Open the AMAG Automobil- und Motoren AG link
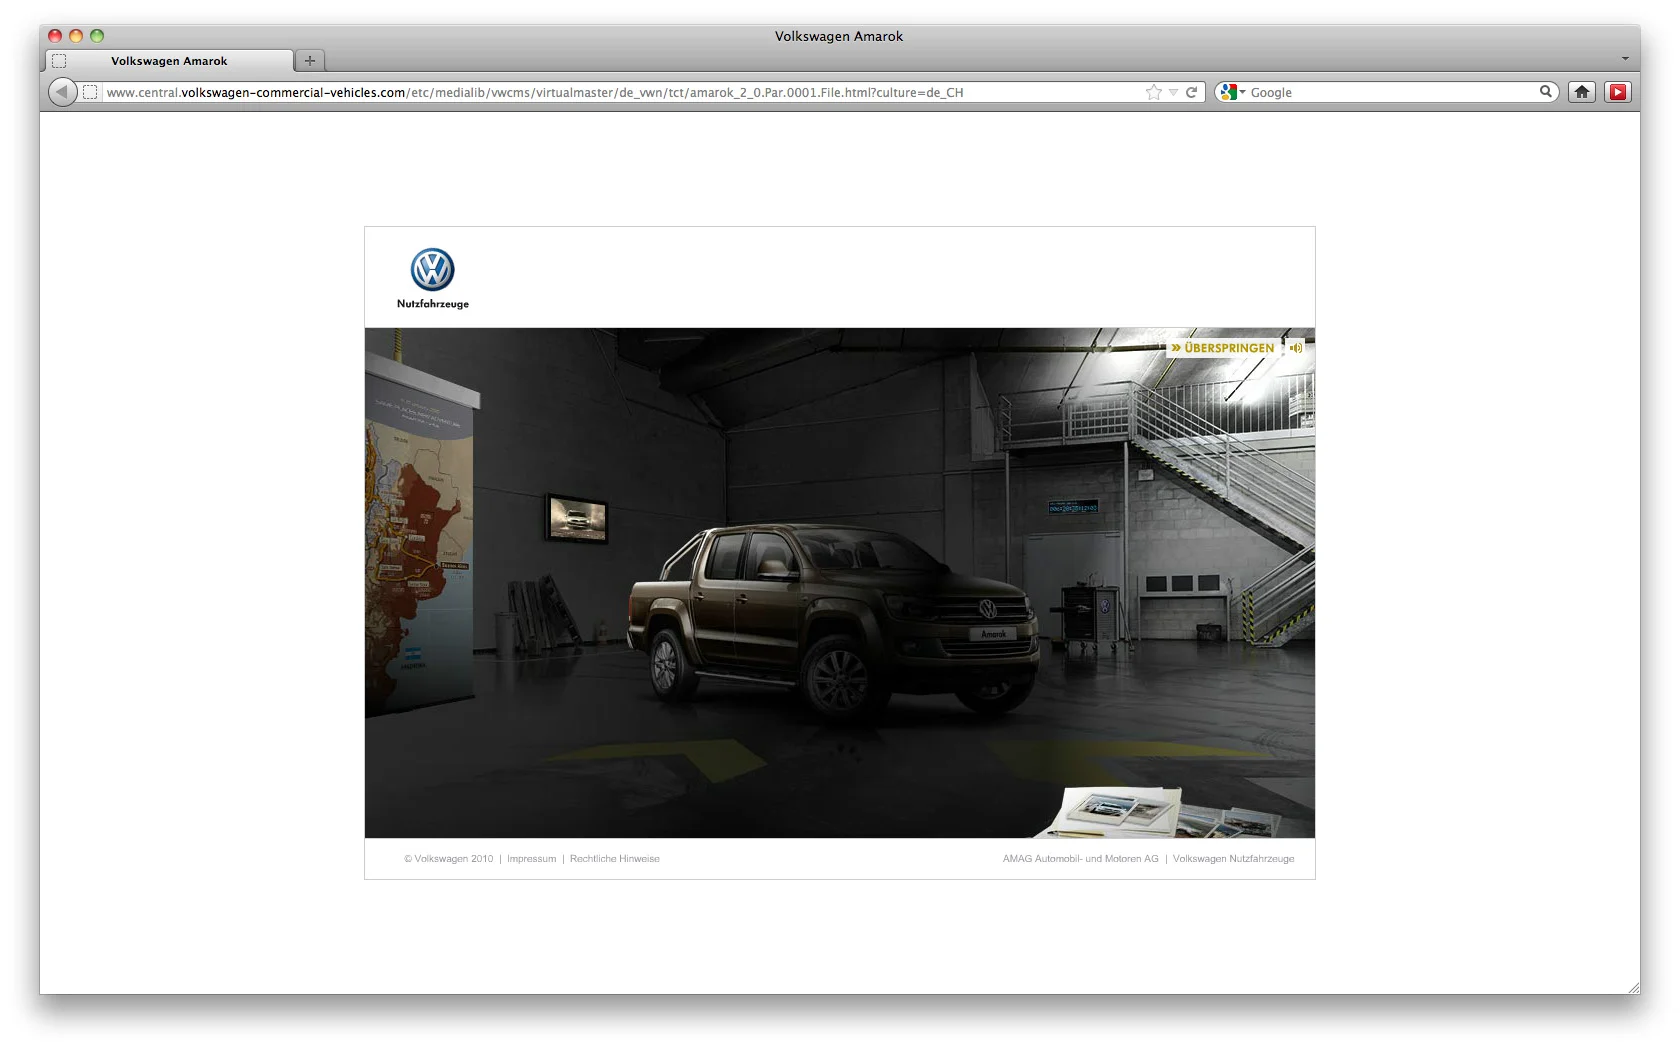 coord(1081,859)
